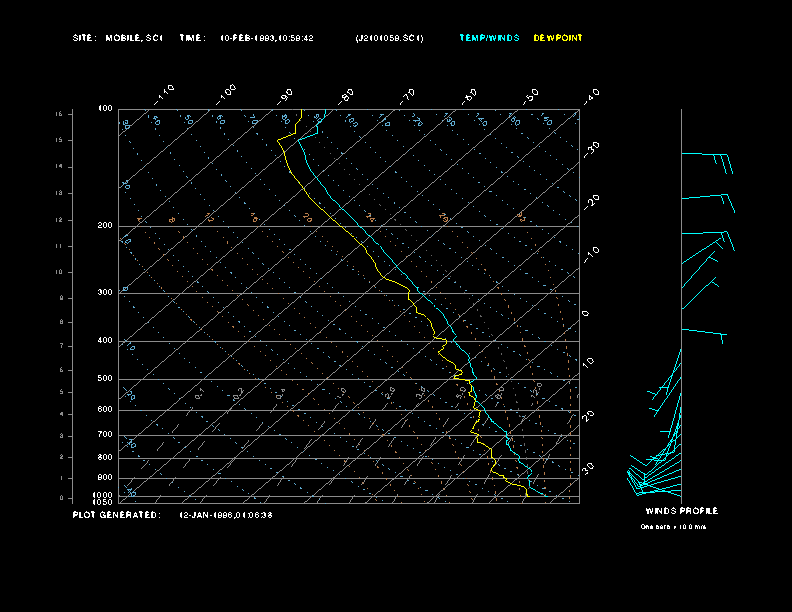This screenshot has height=612, width=792.
Task: Click the 'One barb = 10.0 m/s' note
Action: pos(673,527)
